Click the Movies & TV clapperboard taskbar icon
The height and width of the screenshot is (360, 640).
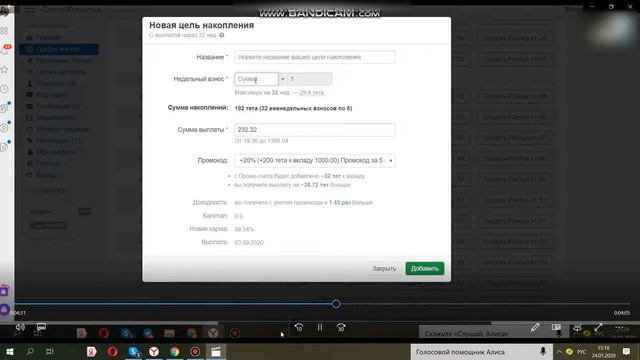216,351
